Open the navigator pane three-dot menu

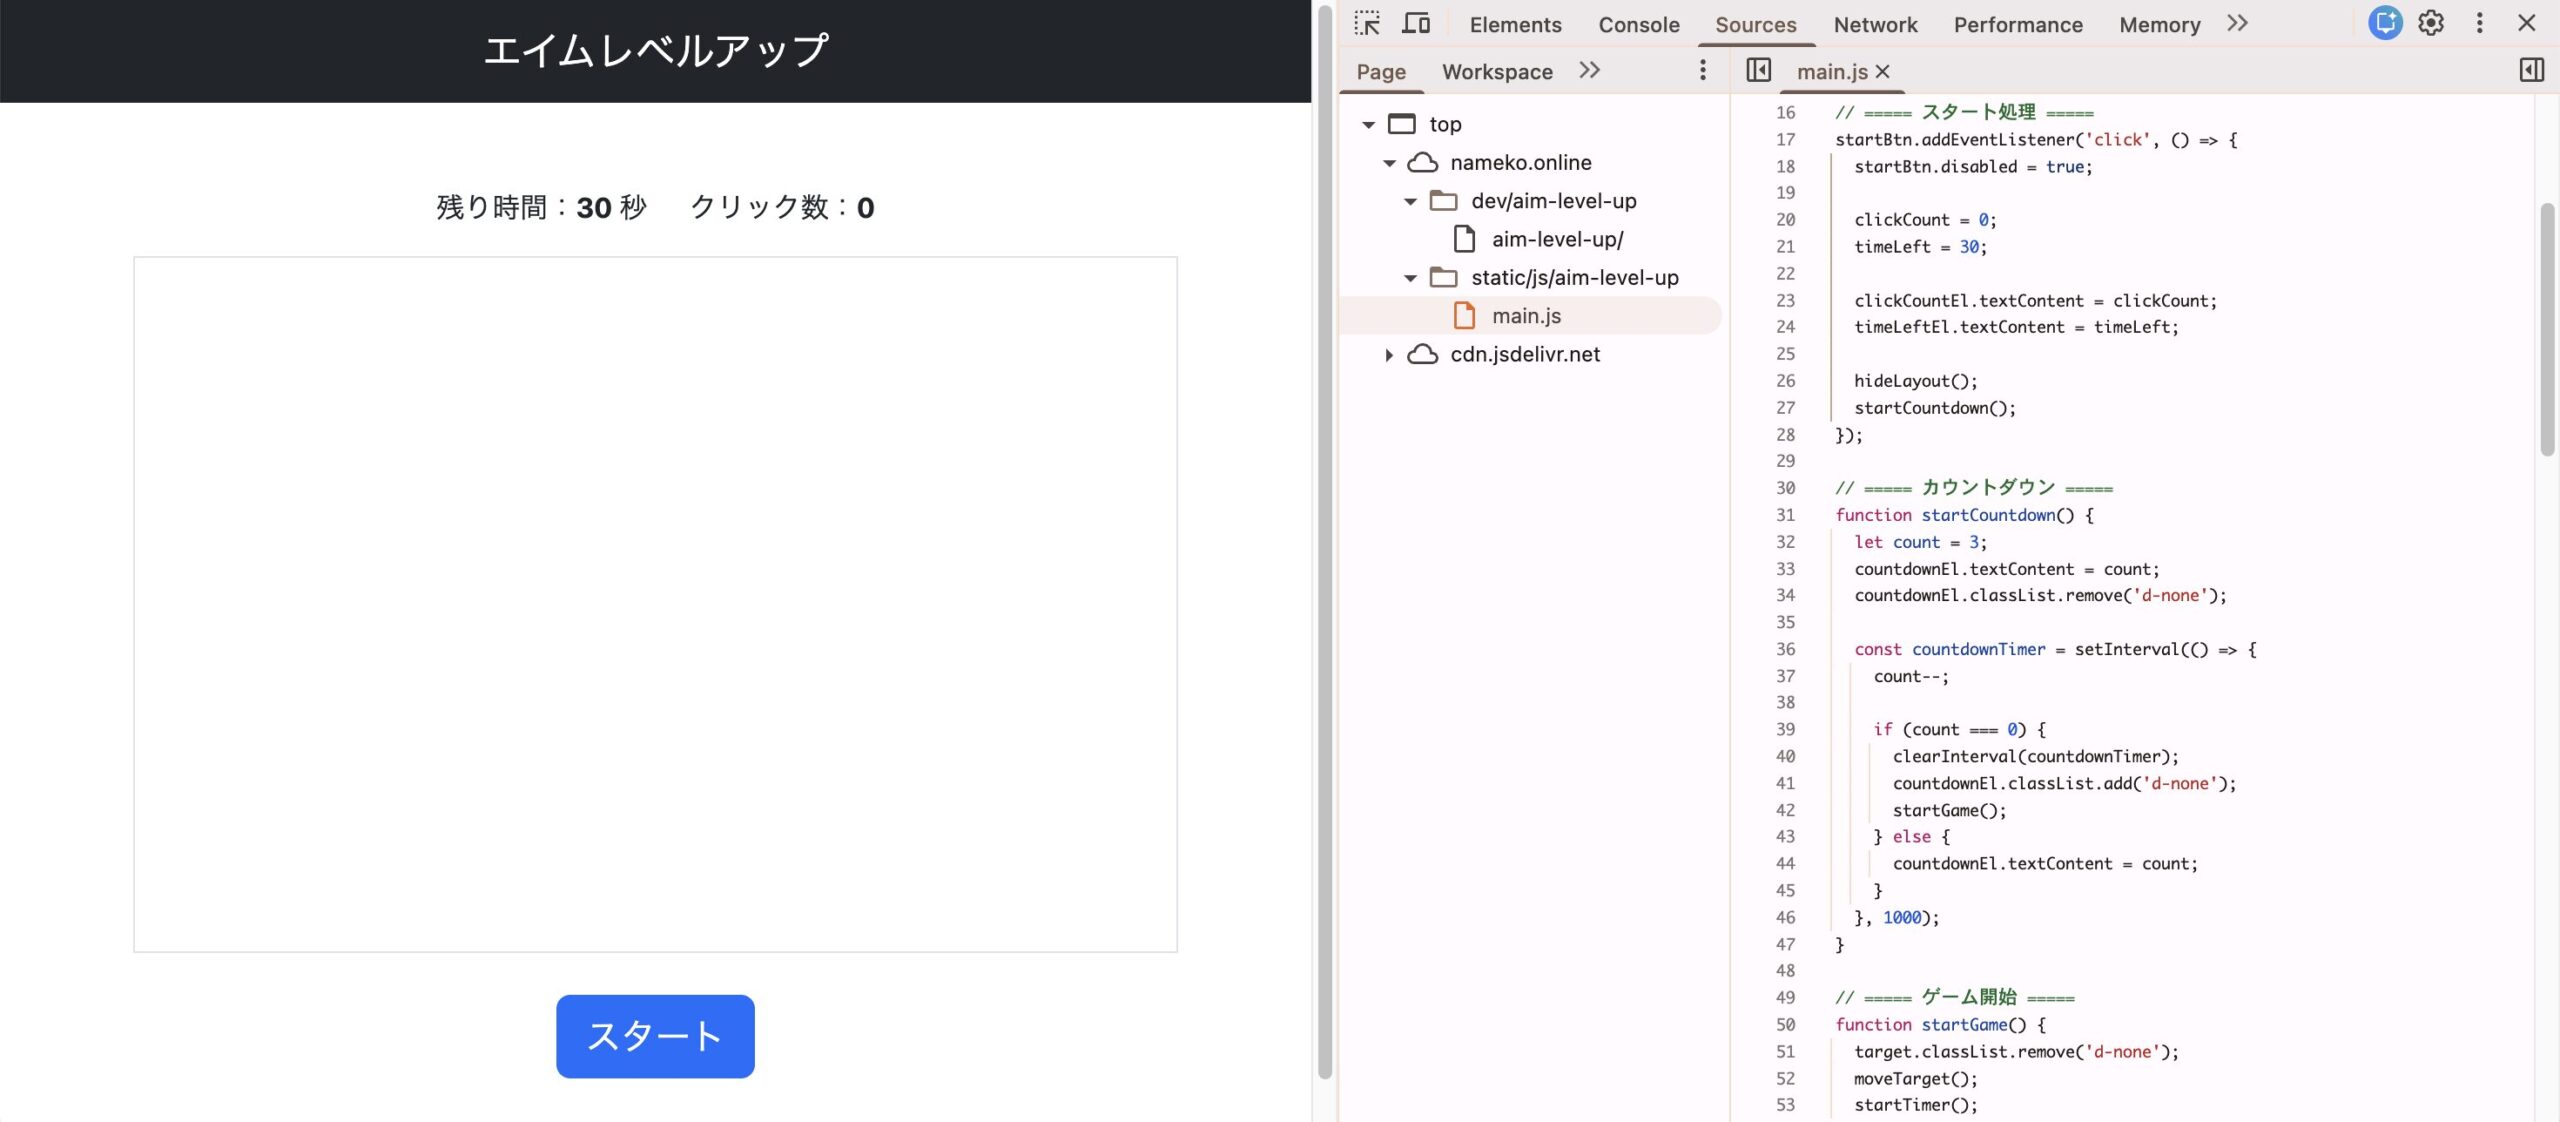coord(1703,70)
